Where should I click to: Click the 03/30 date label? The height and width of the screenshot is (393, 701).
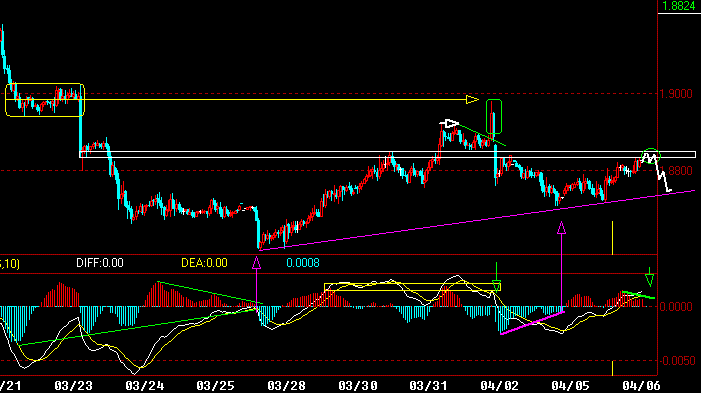point(358,385)
